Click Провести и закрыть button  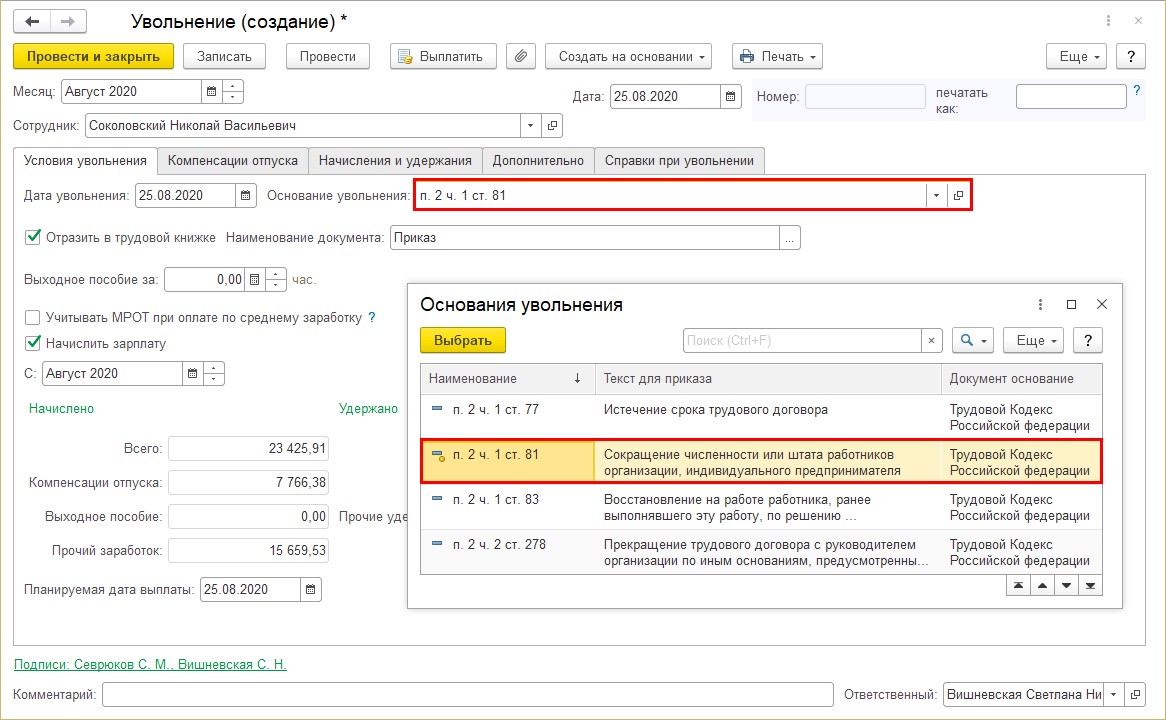(x=94, y=57)
